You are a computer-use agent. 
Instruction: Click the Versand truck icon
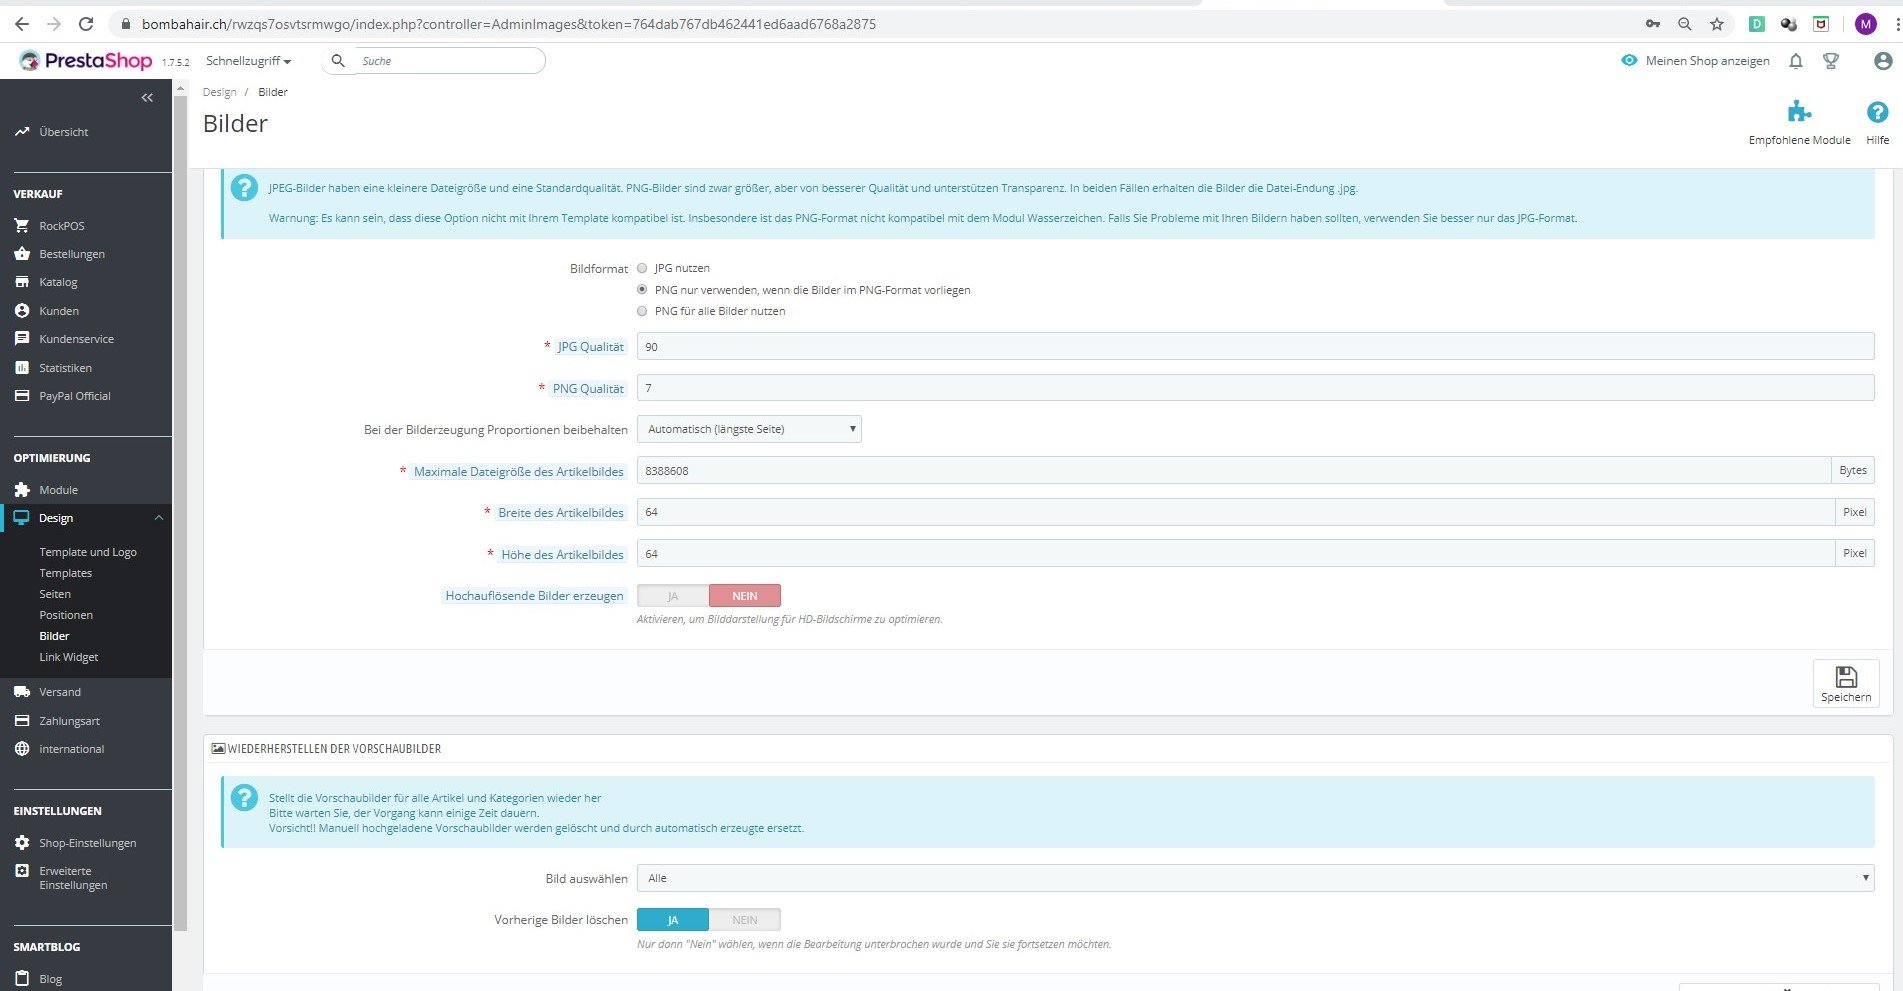(22, 692)
